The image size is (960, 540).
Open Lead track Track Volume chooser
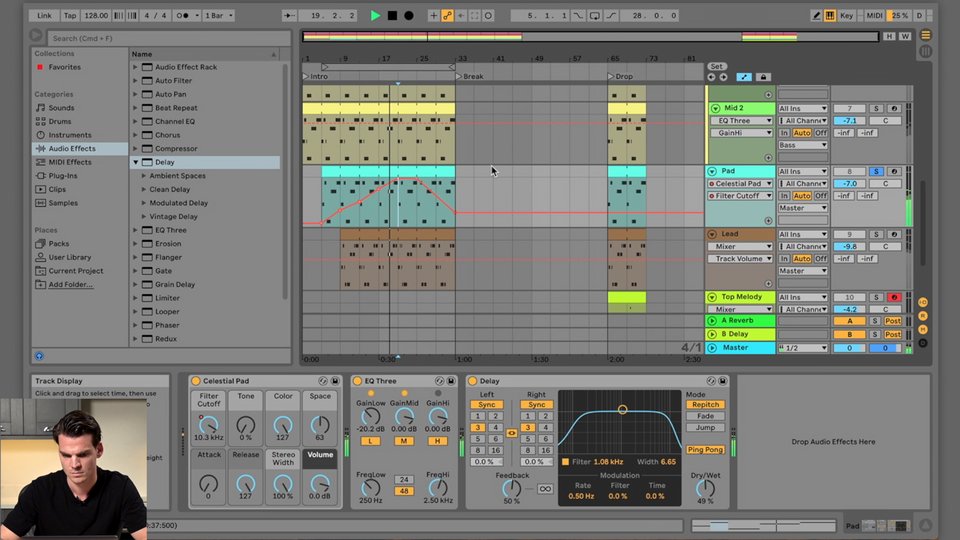pyautogui.click(x=741, y=259)
